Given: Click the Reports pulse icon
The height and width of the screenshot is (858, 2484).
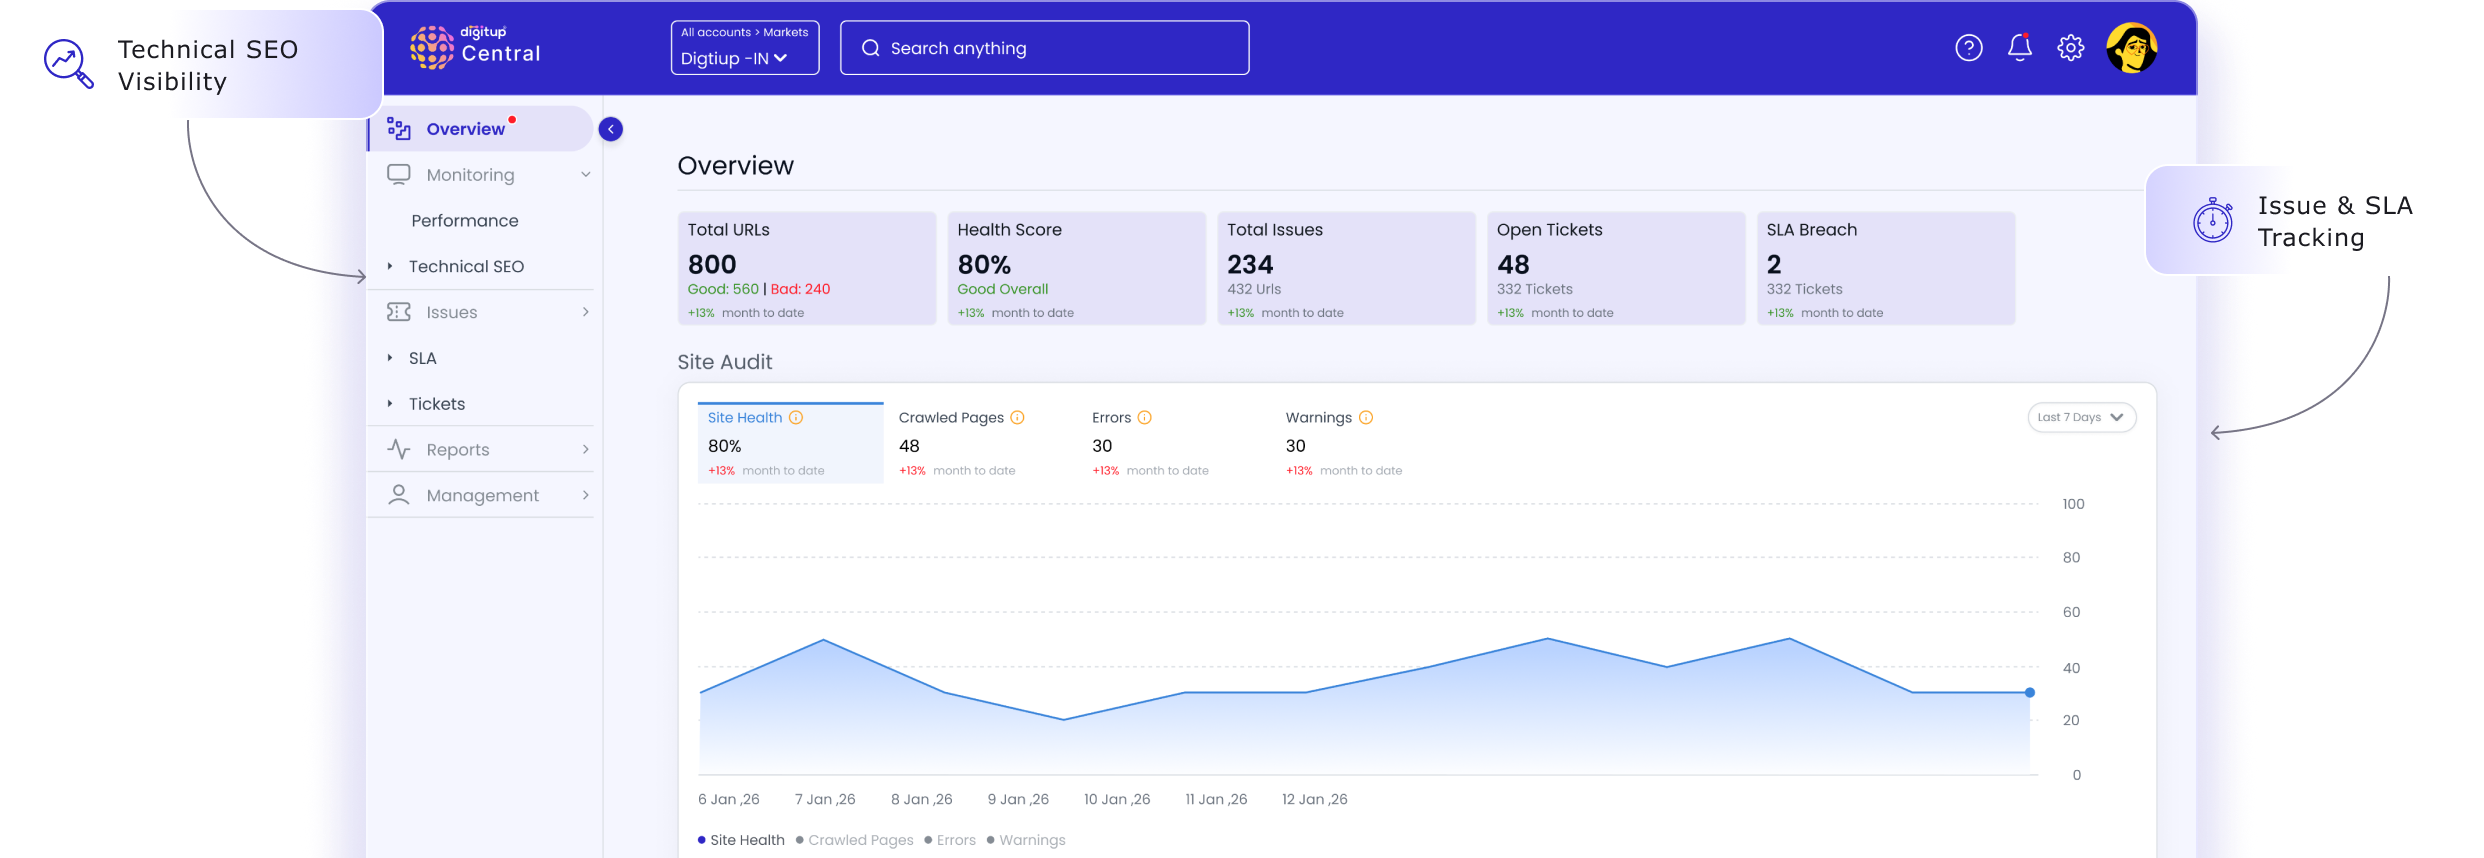Looking at the screenshot, I should click(399, 449).
